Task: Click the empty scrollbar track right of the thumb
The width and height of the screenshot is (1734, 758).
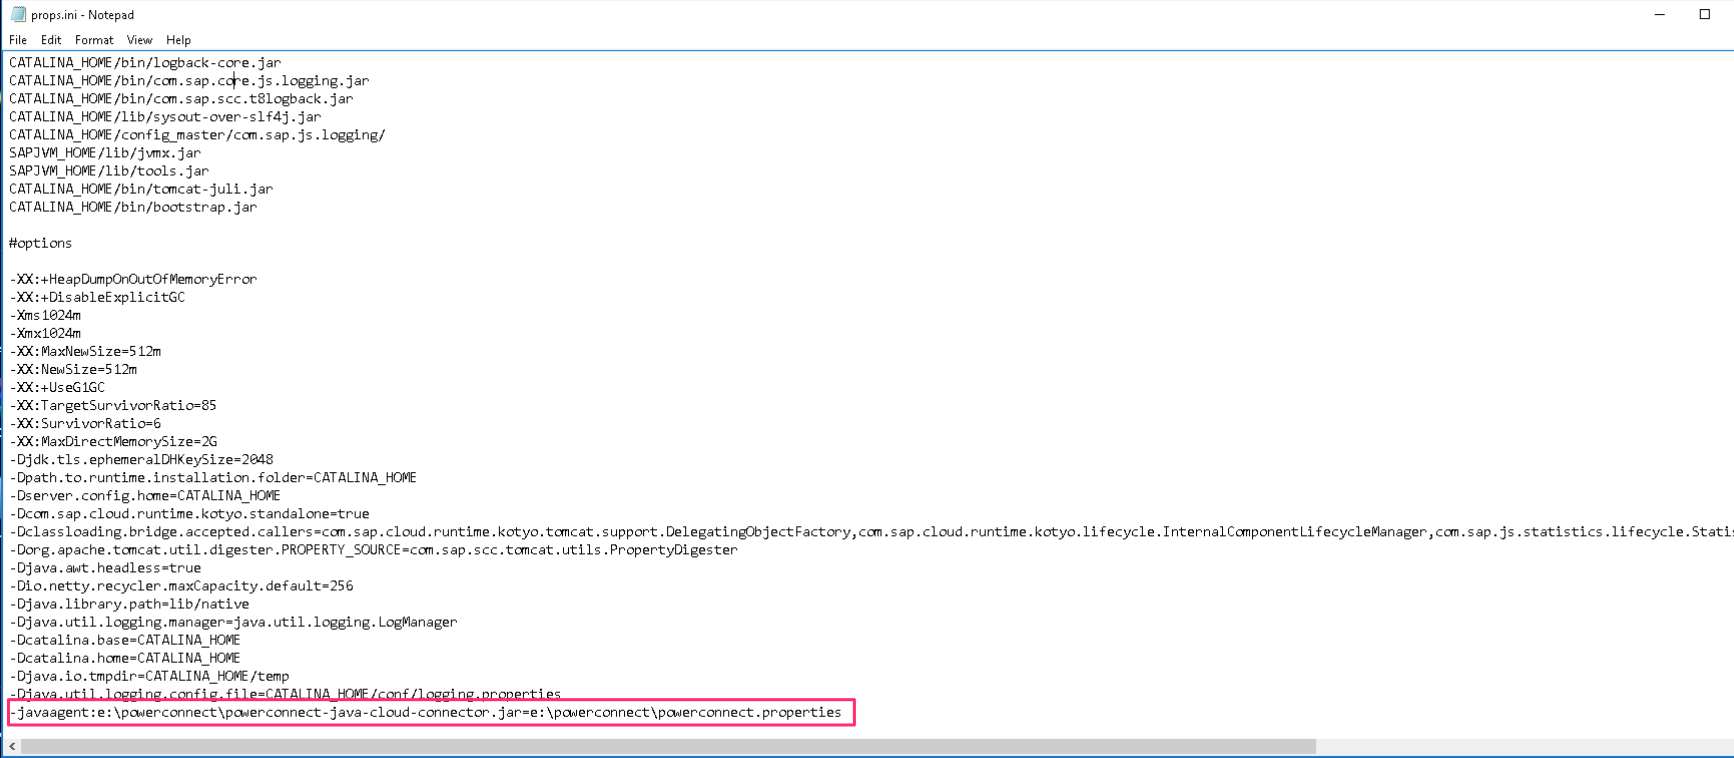Action: [1520, 746]
